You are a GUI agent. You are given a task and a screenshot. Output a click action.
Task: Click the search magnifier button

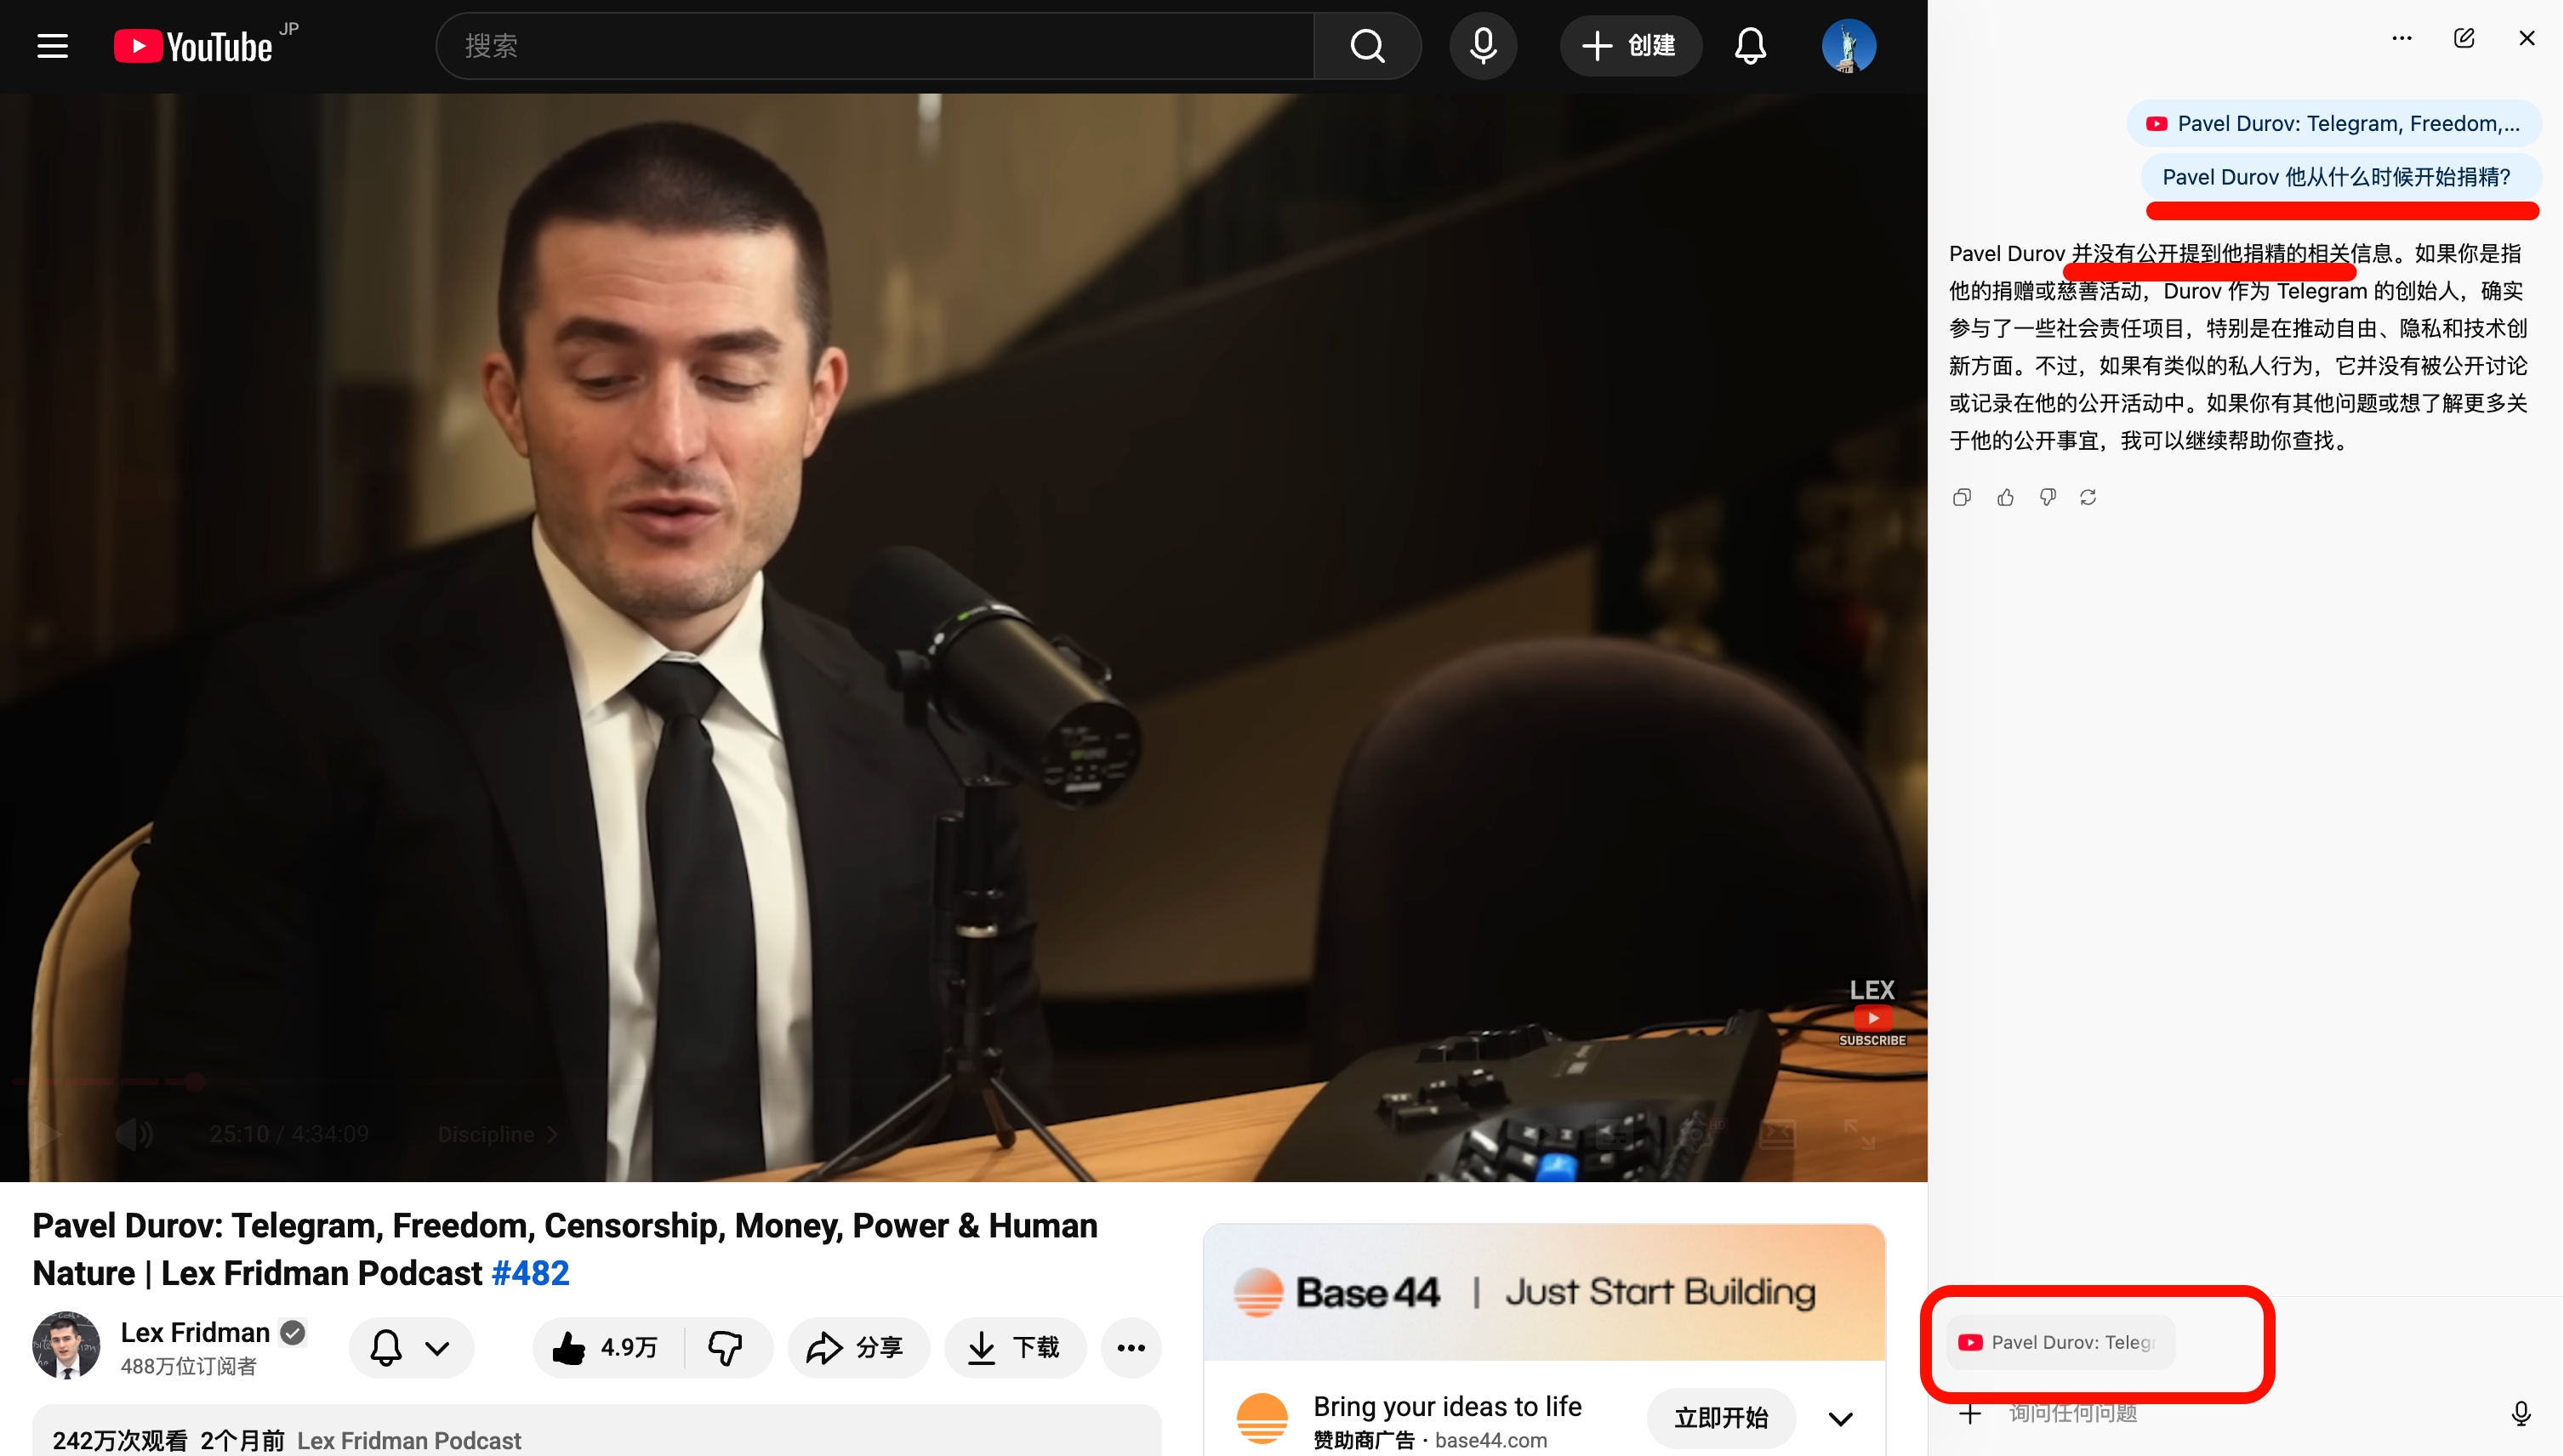(1367, 46)
